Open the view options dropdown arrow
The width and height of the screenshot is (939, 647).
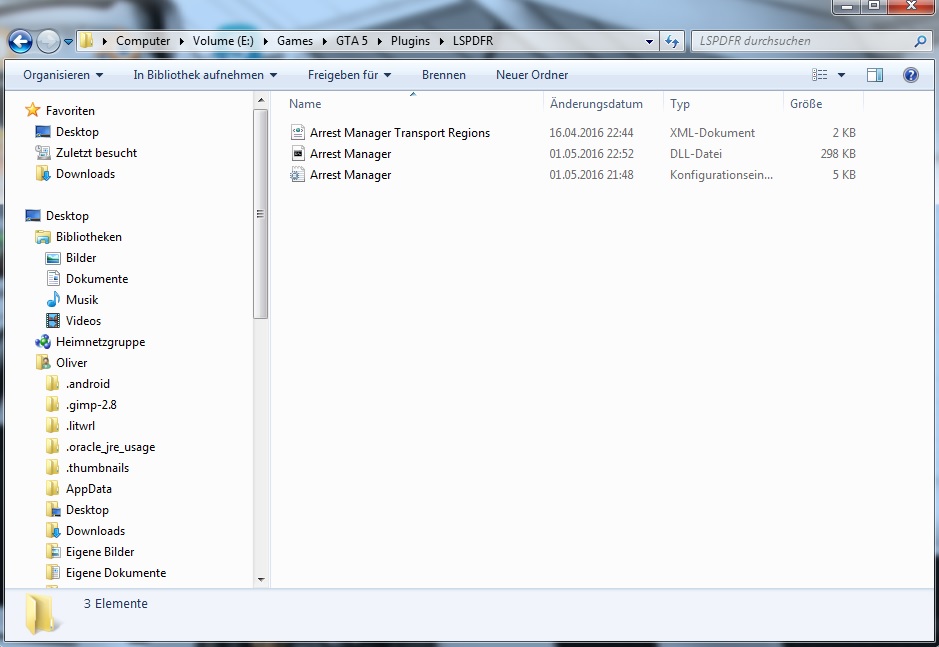pyautogui.click(x=841, y=75)
